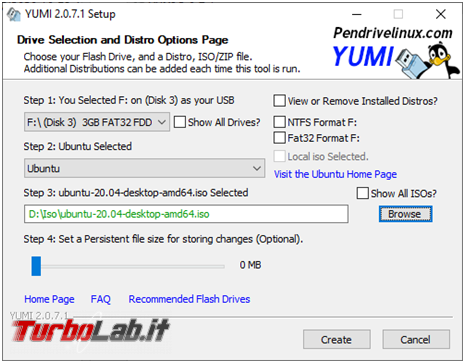The width and height of the screenshot is (465, 364).
Task: Click Pendrivelinux.com banner text
Action: click(x=393, y=33)
